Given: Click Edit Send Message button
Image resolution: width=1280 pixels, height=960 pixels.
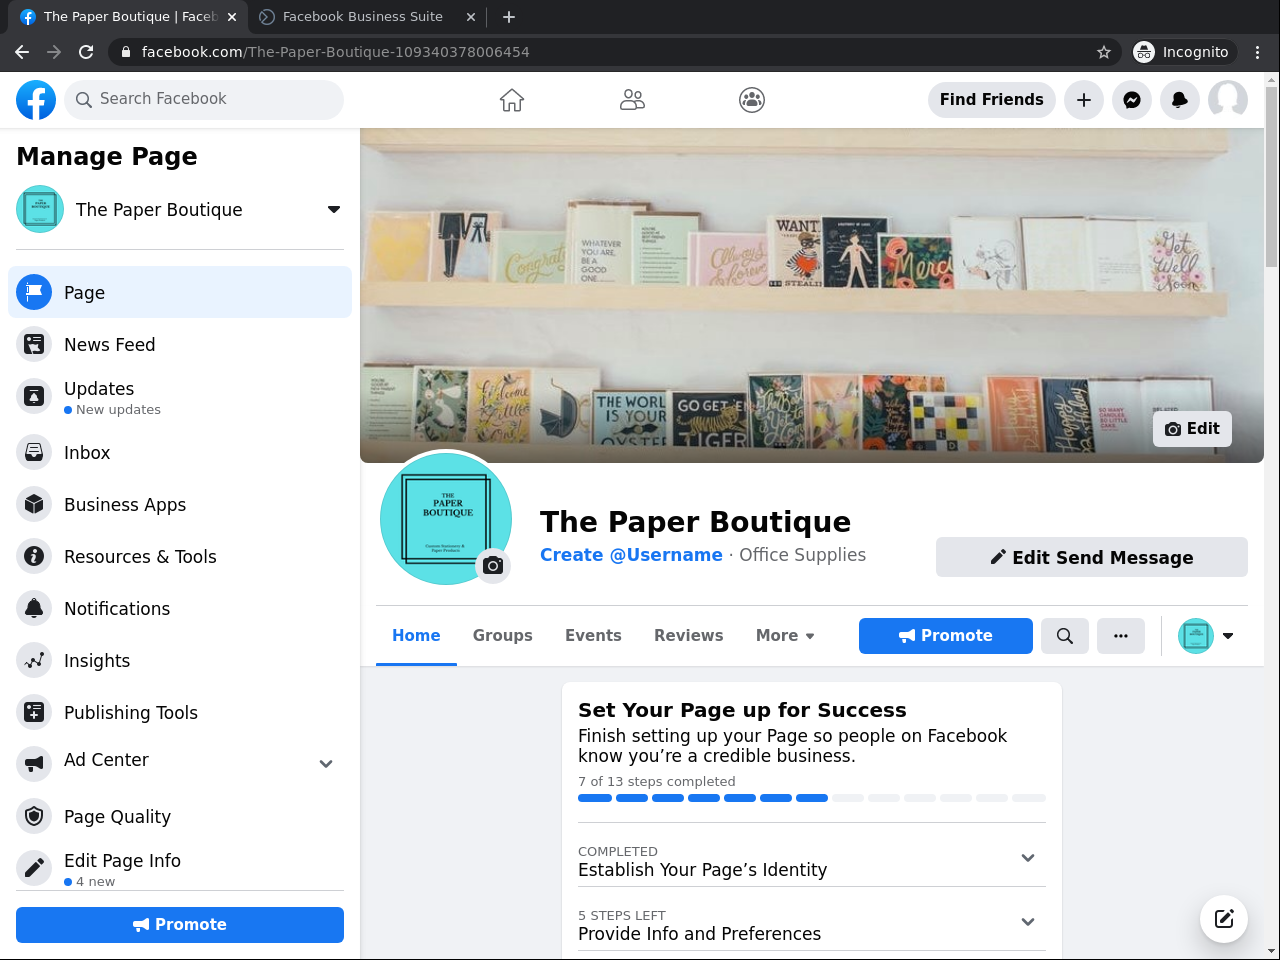Looking at the screenshot, I should pyautogui.click(x=1092, y=557).
